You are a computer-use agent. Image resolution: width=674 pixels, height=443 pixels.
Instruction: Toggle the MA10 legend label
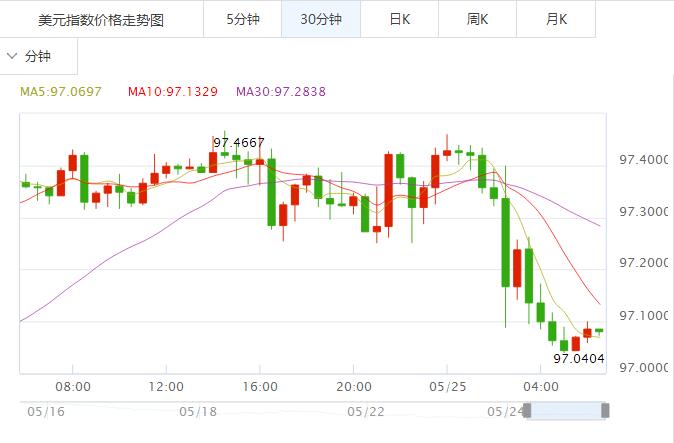(173, 92)
